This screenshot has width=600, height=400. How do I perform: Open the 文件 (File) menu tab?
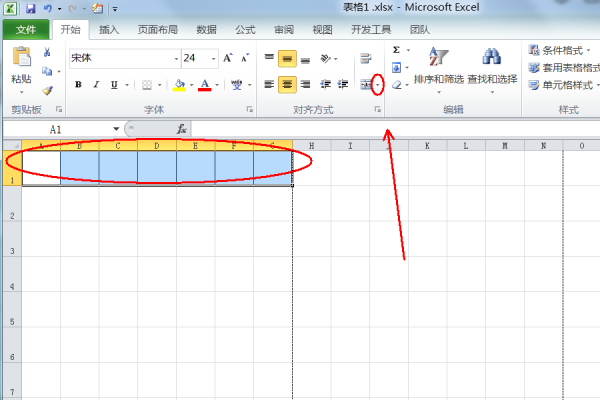coord(25,30)
